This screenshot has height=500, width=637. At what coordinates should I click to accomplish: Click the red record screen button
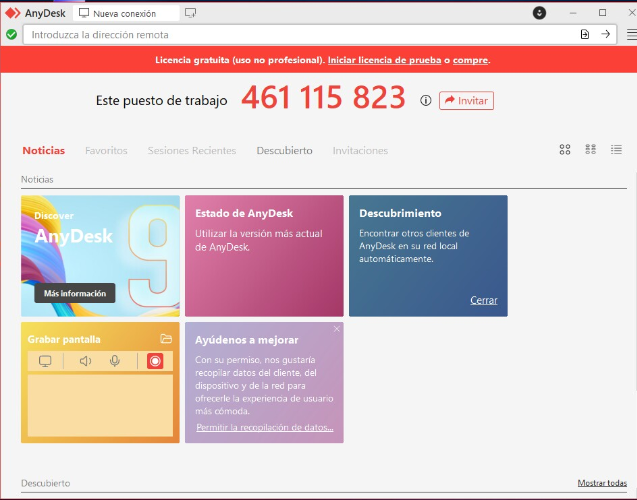(155, 361)
